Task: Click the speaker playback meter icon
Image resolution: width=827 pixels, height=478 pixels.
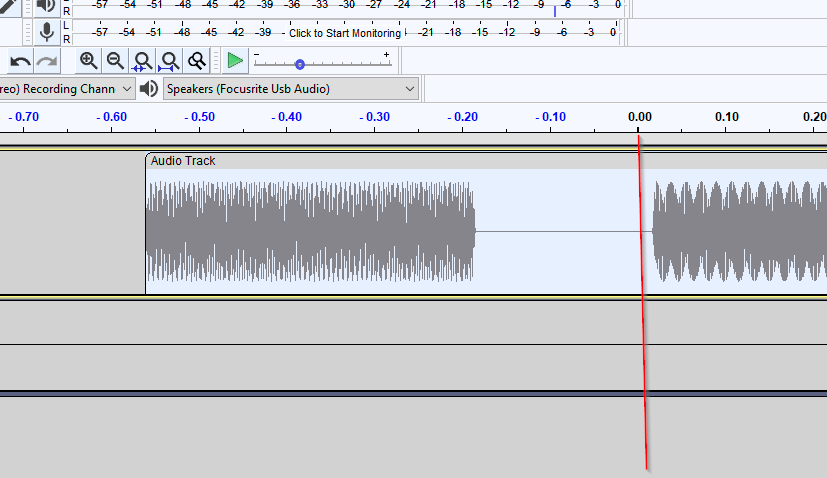Action: coord(47,6)
